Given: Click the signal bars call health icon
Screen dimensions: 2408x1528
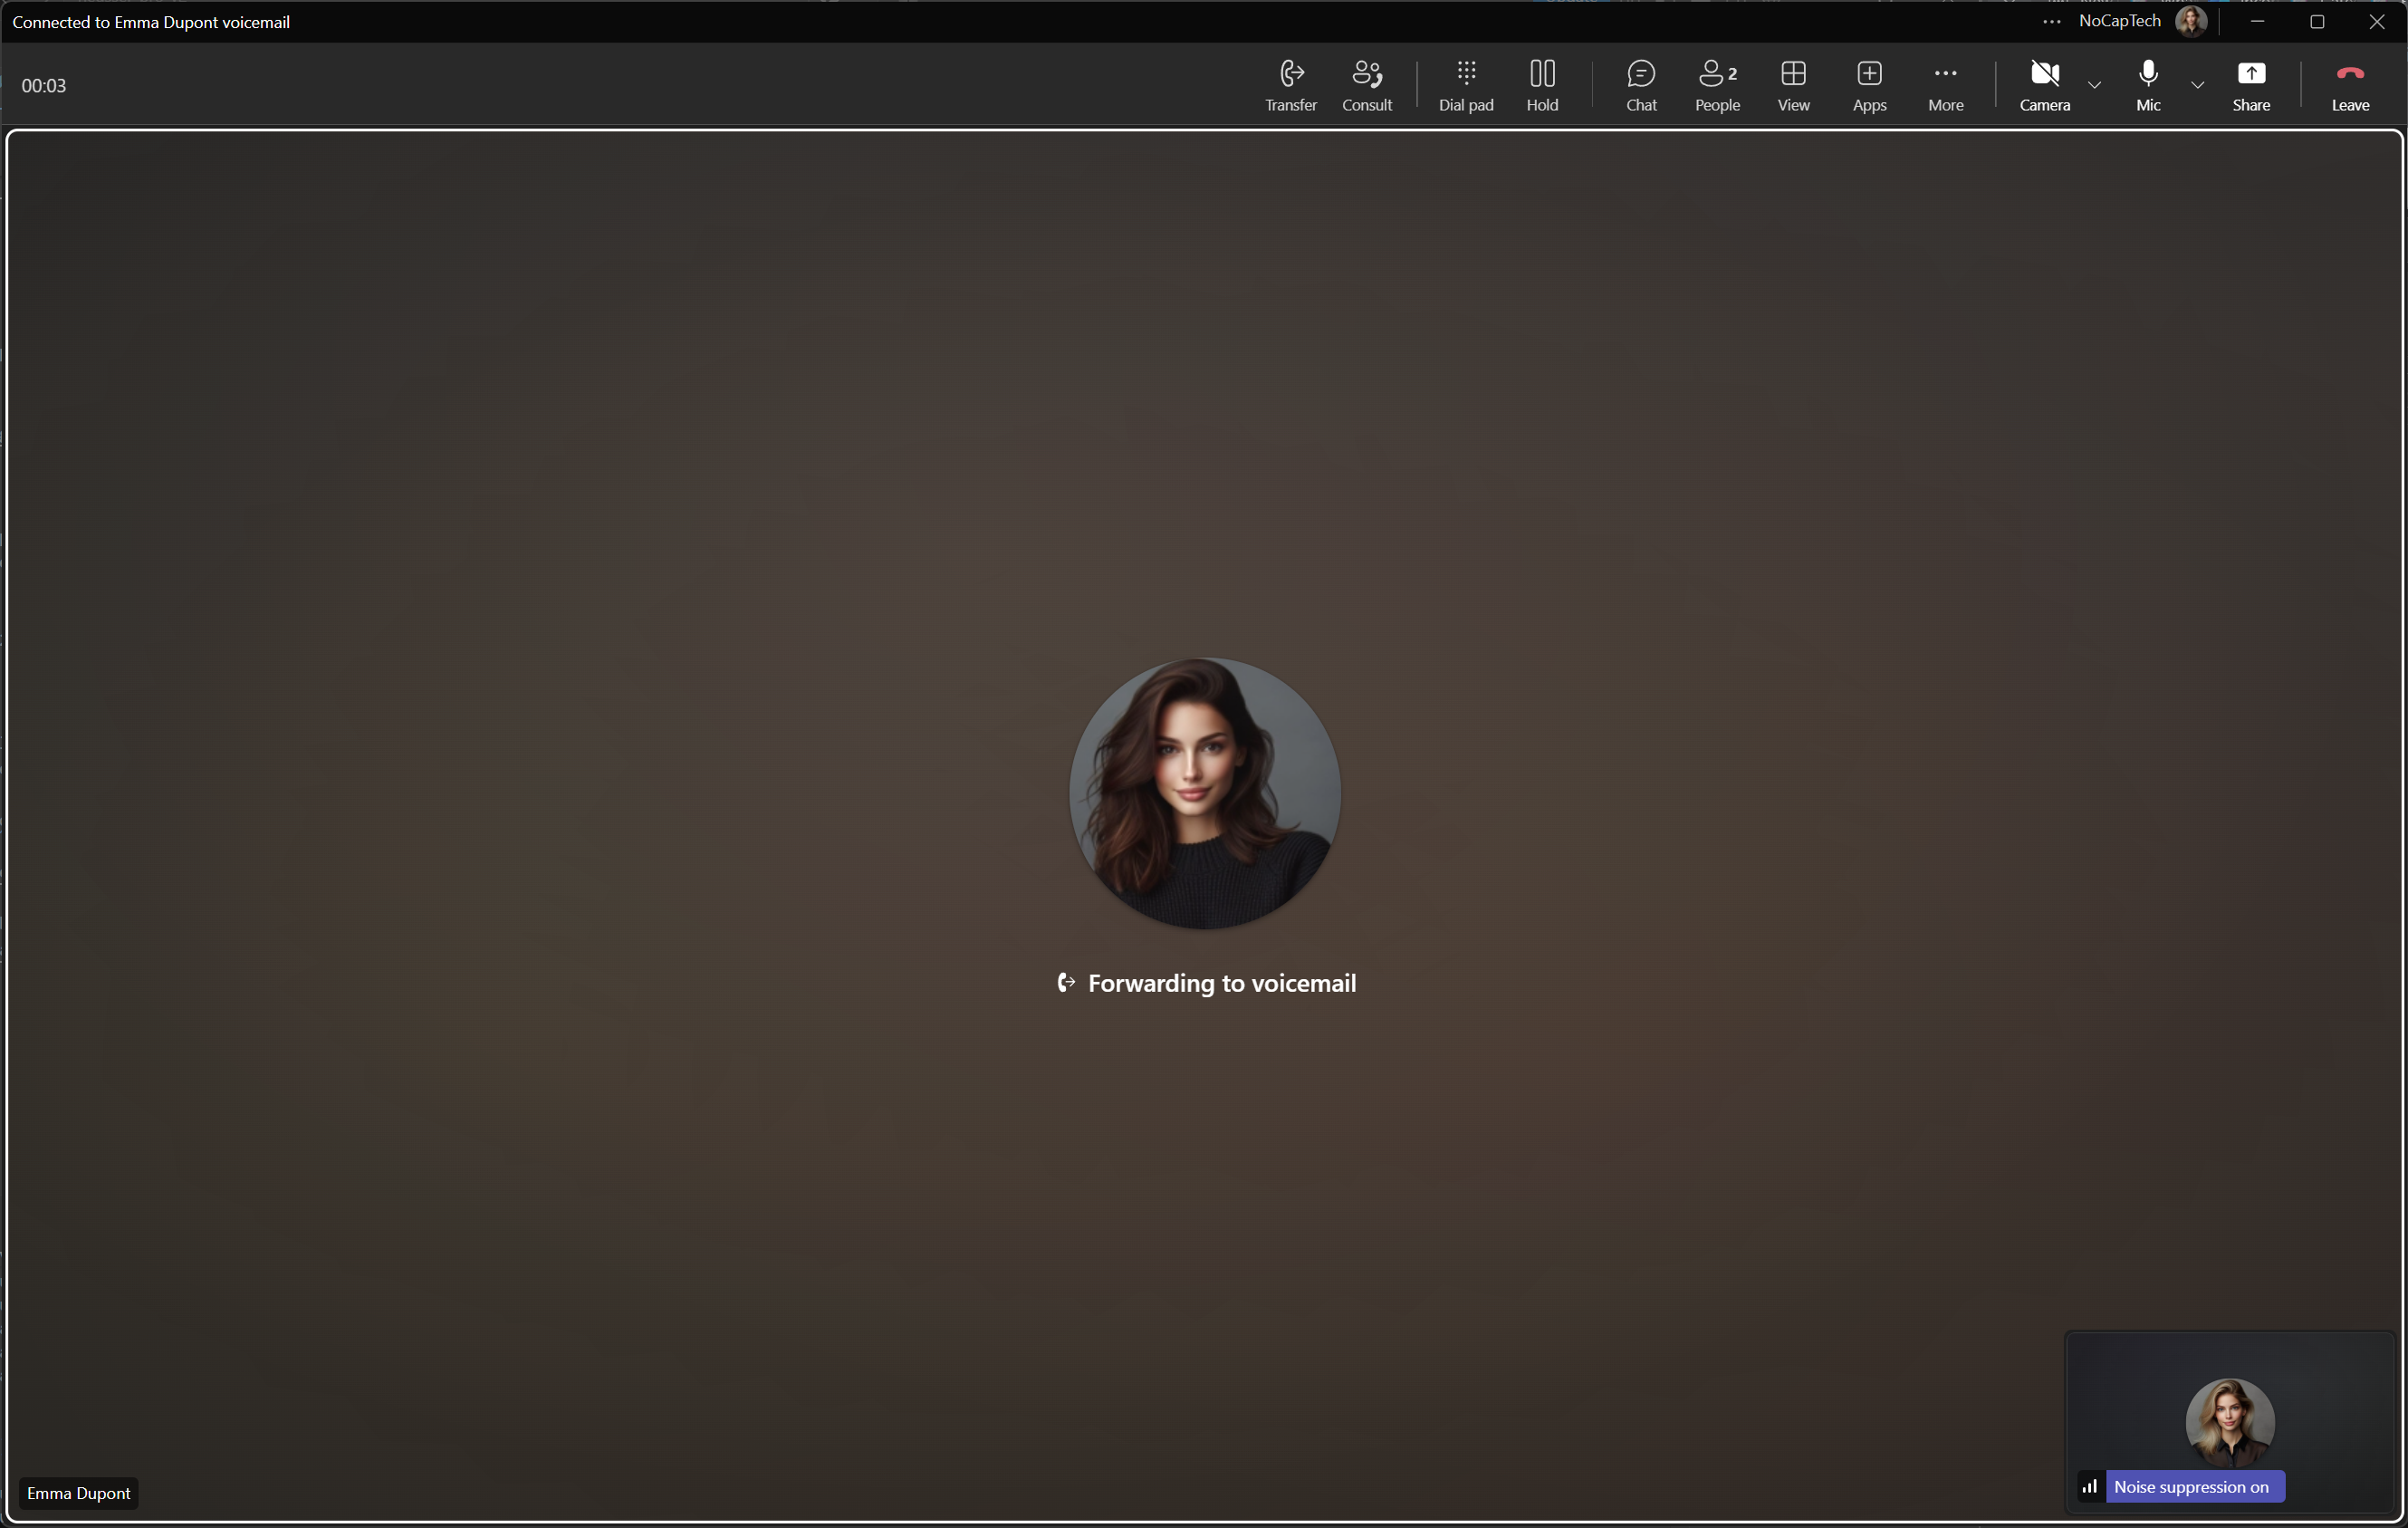Looking at the screenshot, I should tap(2089, 1487).
